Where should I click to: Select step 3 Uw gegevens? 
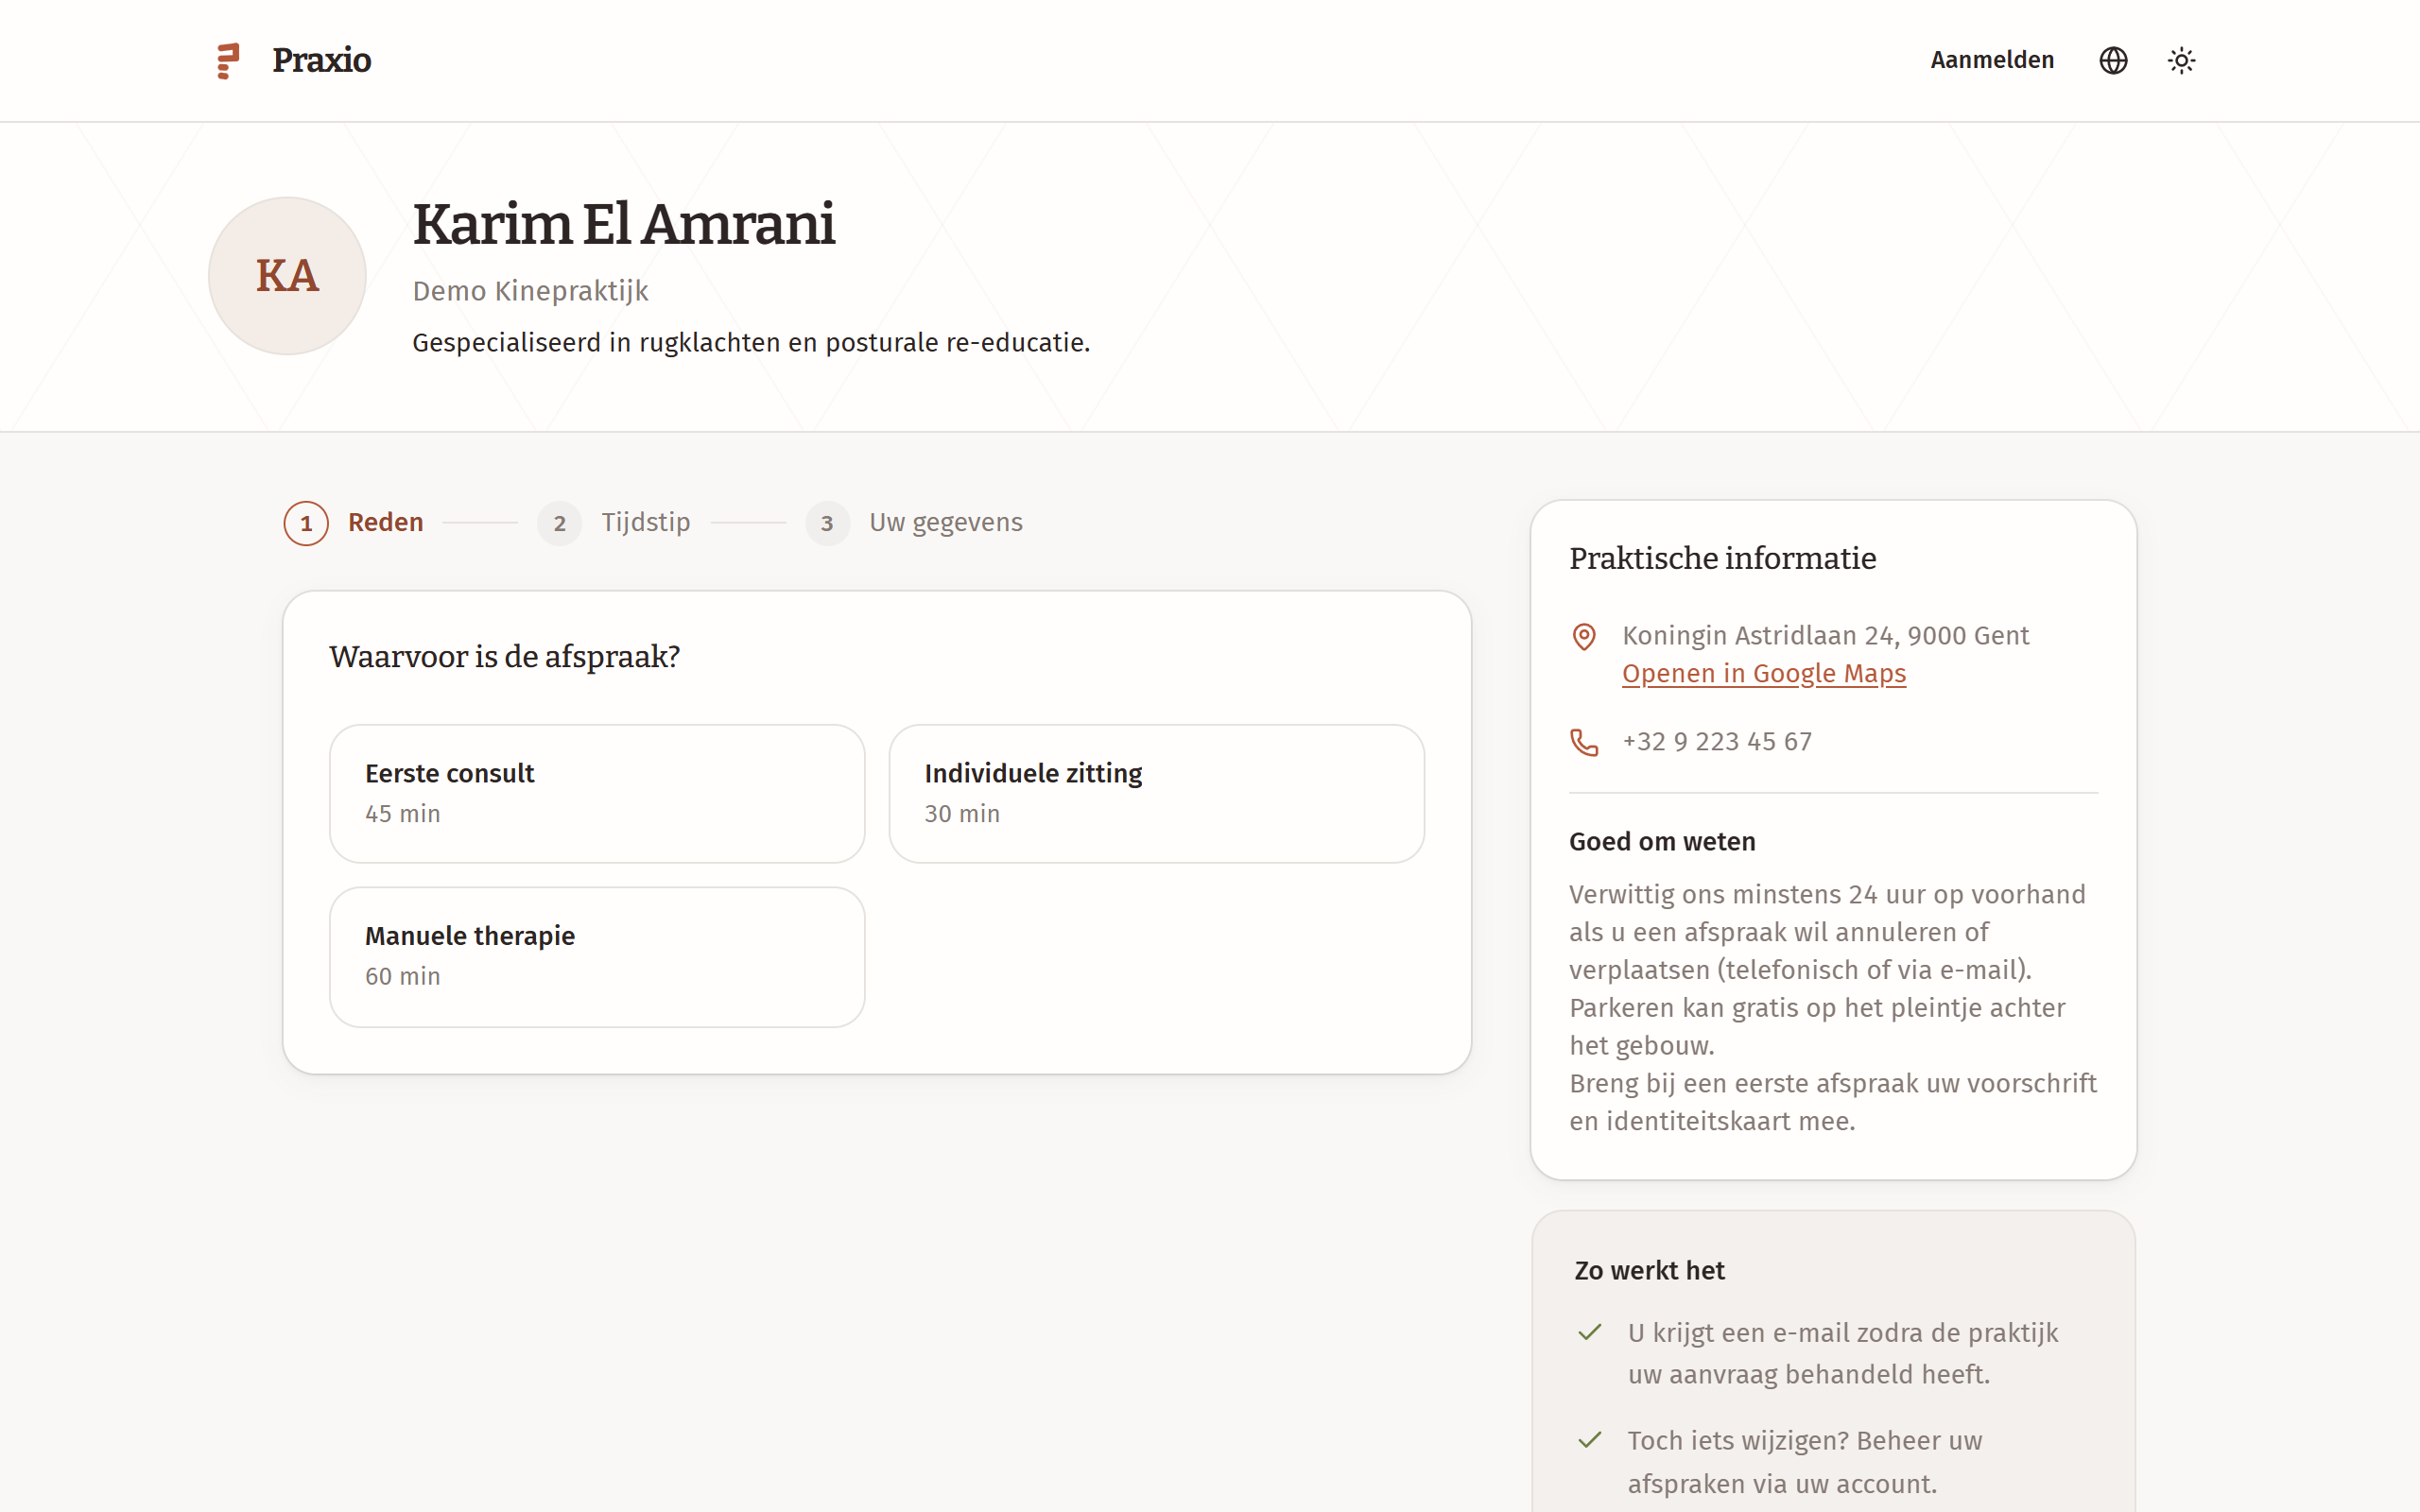(x=914, y=523)
